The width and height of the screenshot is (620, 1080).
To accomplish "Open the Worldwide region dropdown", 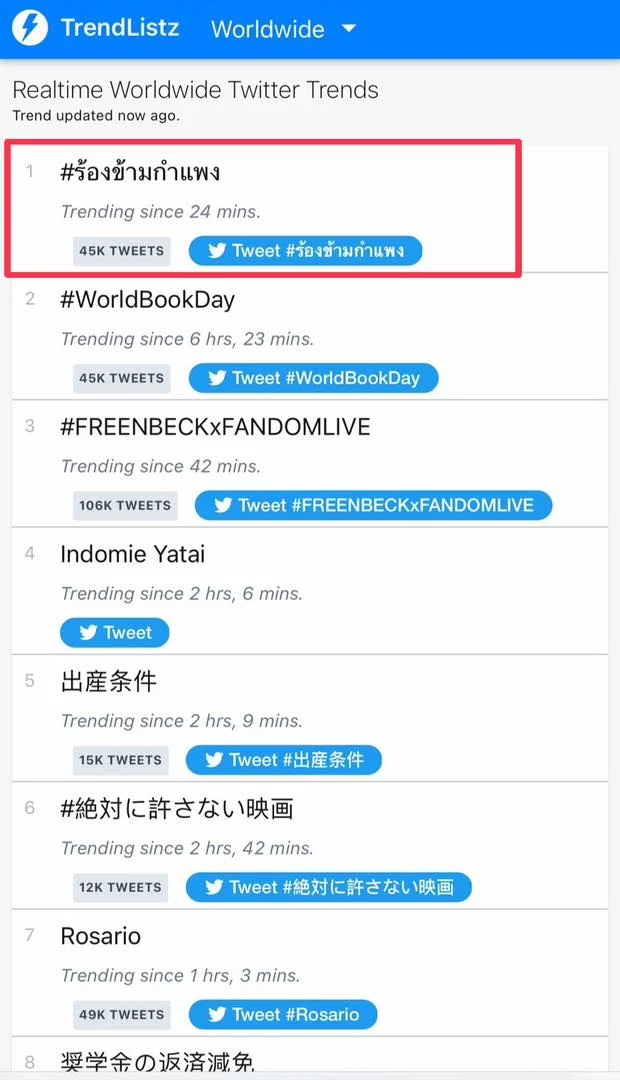I will [283, 29].
